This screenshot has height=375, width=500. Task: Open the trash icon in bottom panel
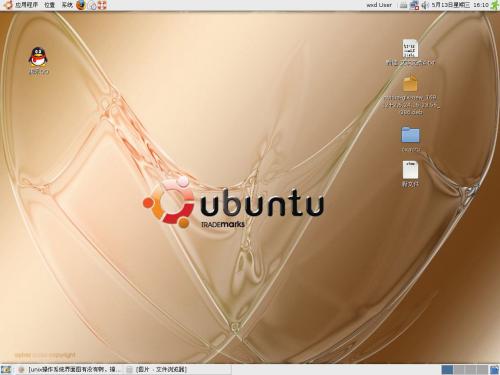pos(494,369)
